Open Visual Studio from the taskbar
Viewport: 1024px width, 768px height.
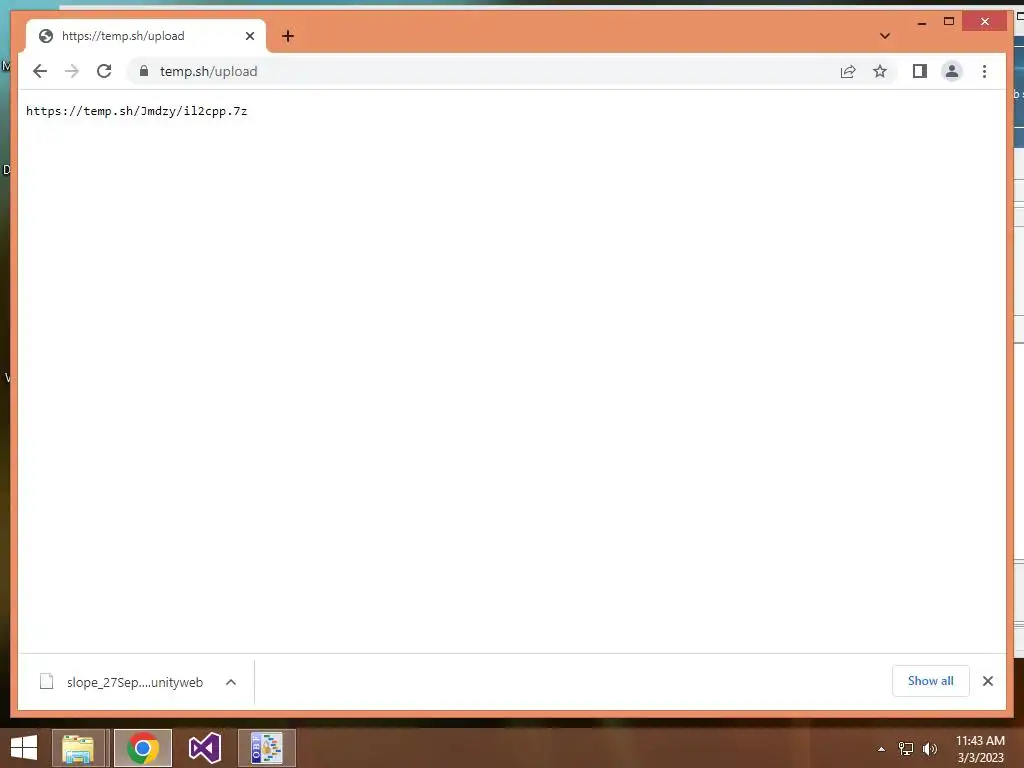point(204,748)
